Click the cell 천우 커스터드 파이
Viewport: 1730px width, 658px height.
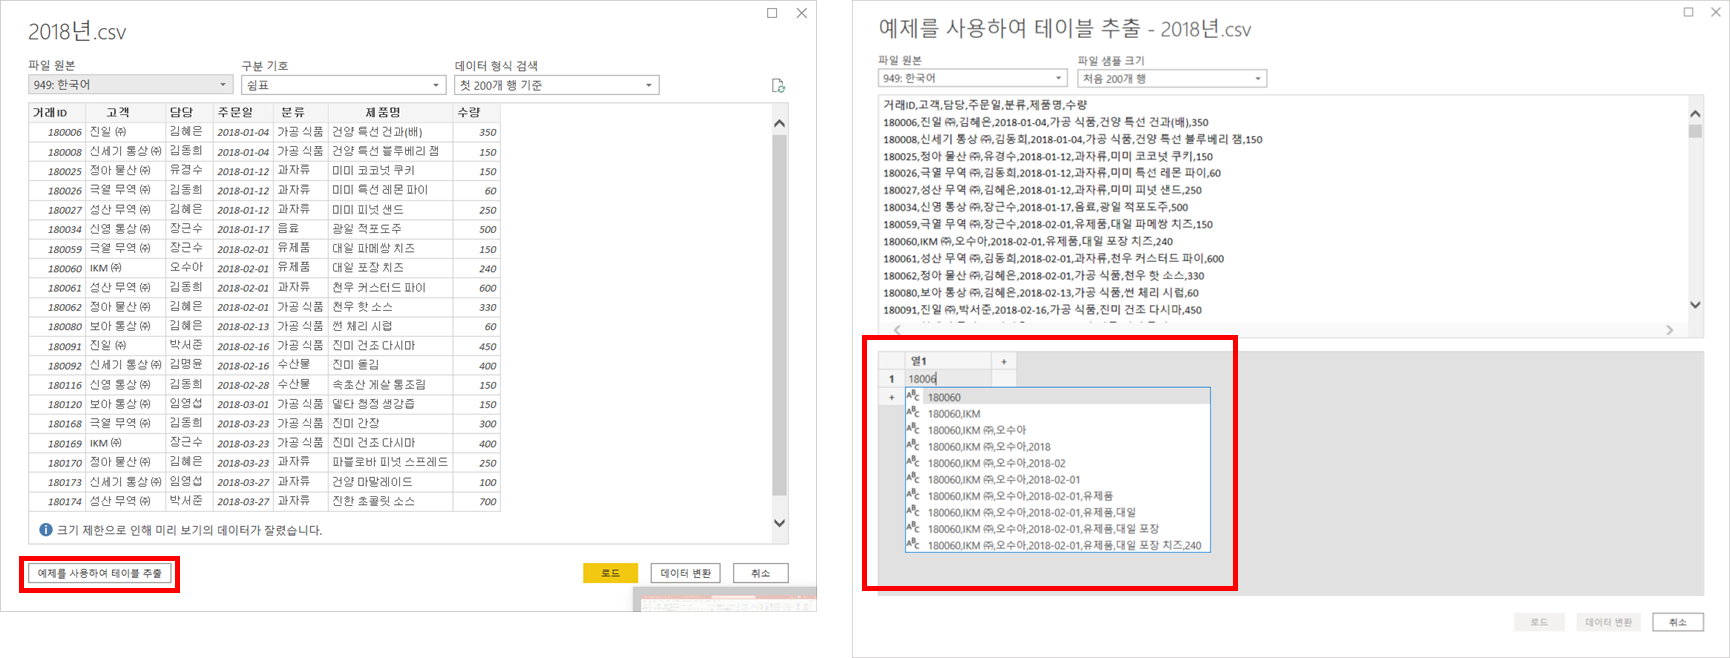tap(390, 287)
